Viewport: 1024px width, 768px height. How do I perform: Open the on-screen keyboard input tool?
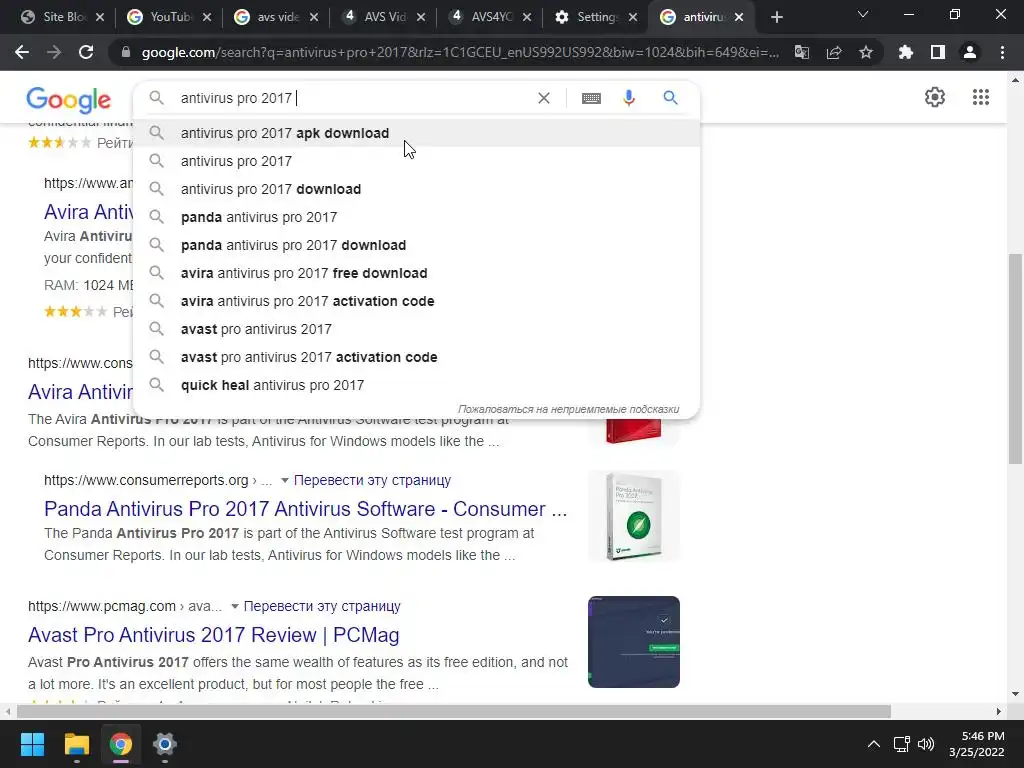[x=591, y=98]
